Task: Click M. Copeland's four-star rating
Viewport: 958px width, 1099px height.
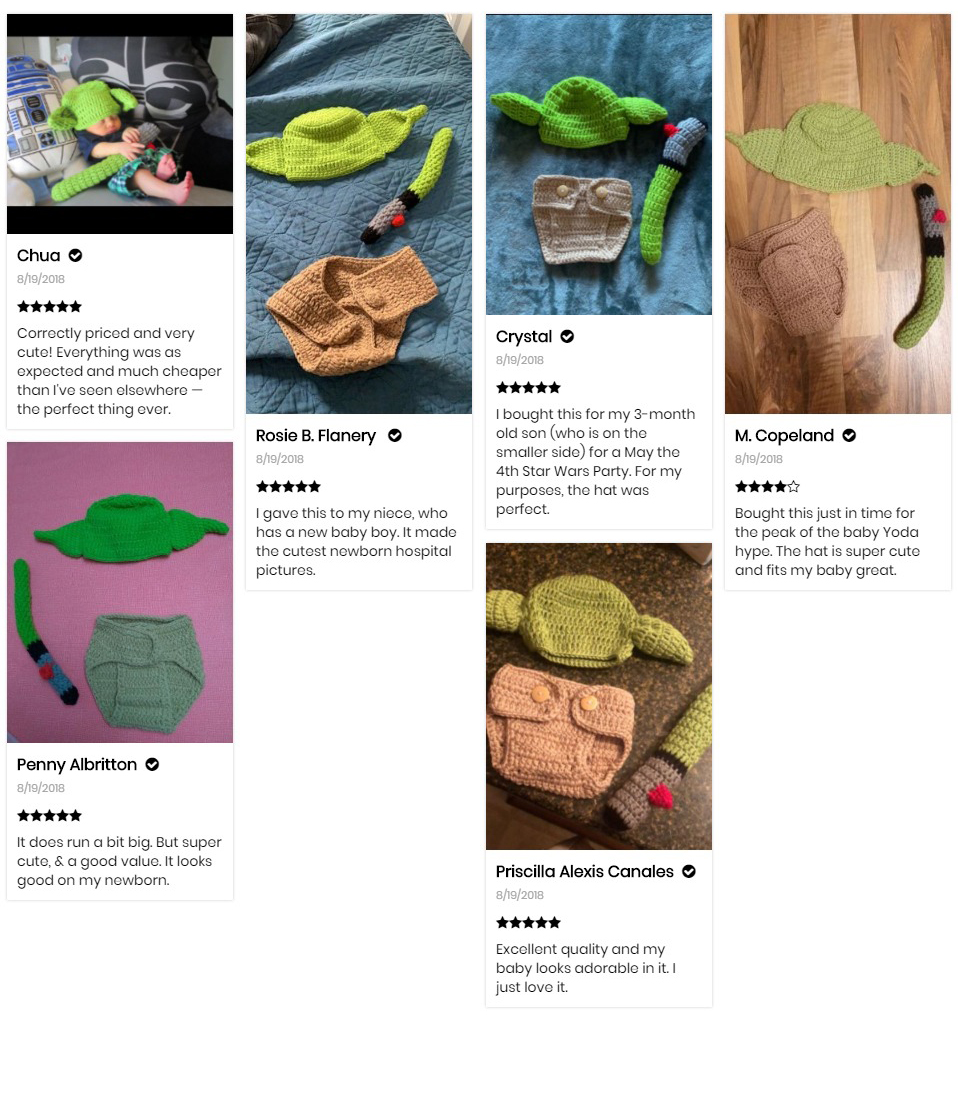Action: point(767,486)
